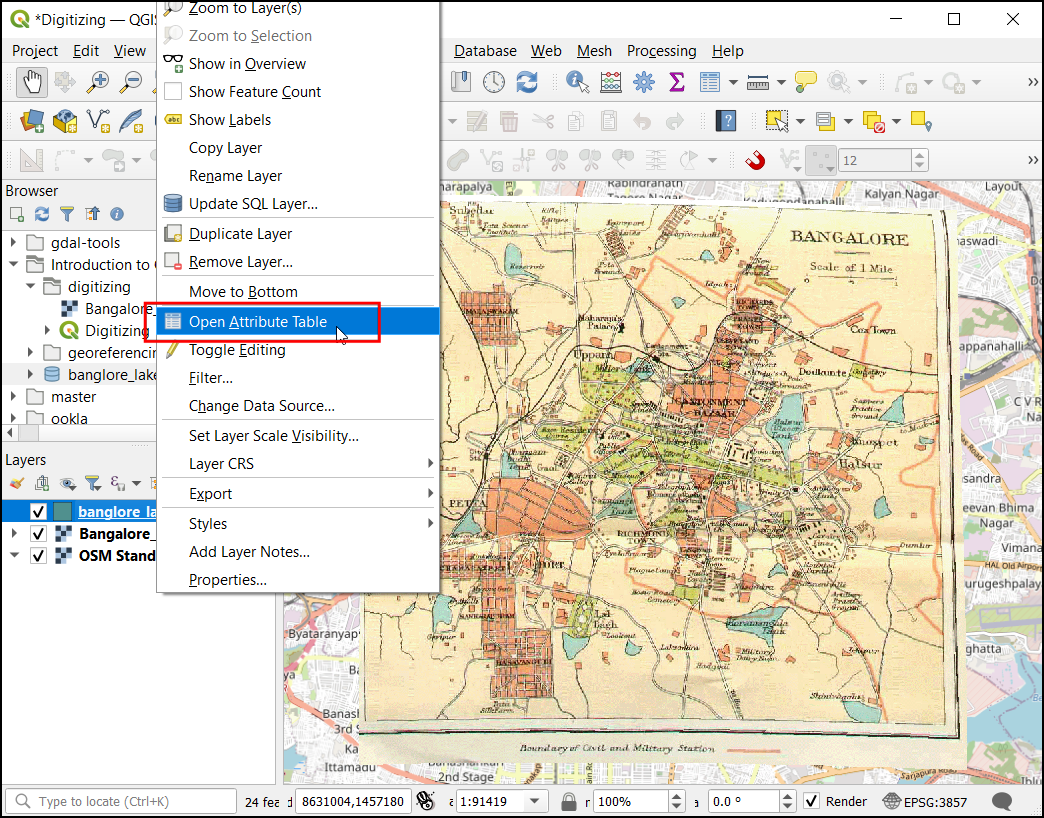This screenshot has height=818, width=1044.
Task: Choose Remove Layer from context menu
Action: [298, 262]
